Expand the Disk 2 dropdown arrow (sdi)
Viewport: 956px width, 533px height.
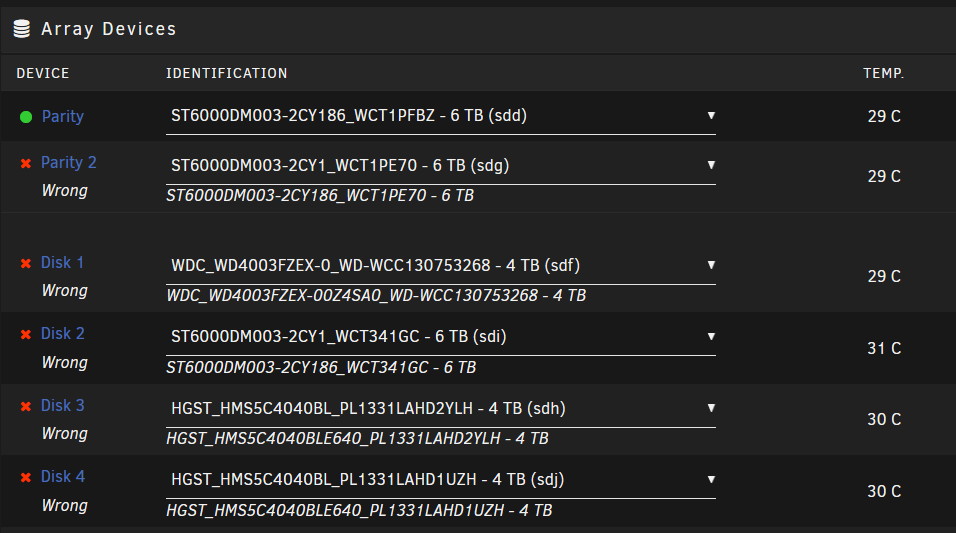coord(711,336)
